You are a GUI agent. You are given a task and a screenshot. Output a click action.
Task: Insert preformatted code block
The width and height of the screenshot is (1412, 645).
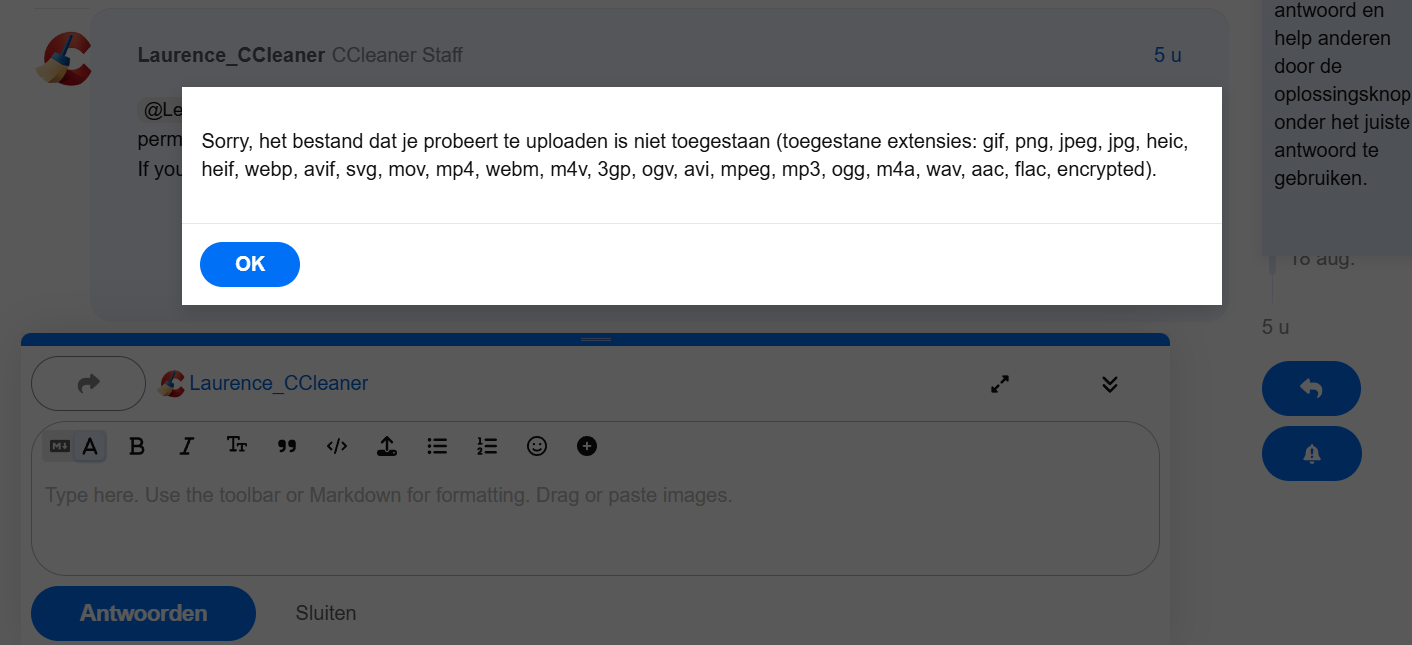pos(337,446)
